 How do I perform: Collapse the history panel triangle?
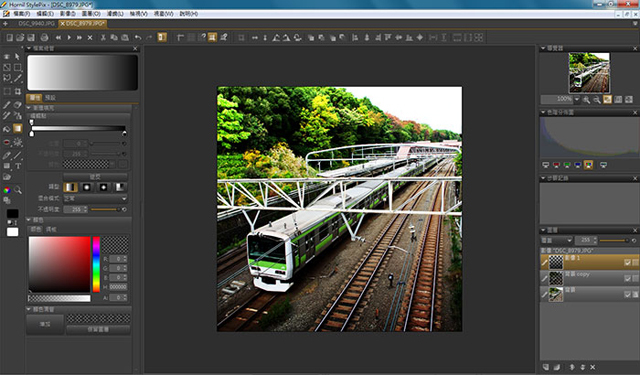click(x=543, y=178)
